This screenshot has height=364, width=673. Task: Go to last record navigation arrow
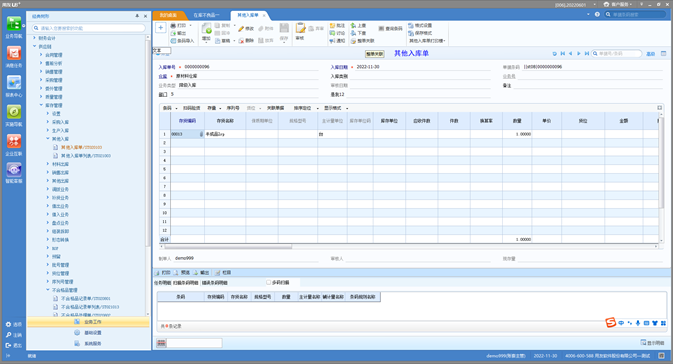pos(586,54)
